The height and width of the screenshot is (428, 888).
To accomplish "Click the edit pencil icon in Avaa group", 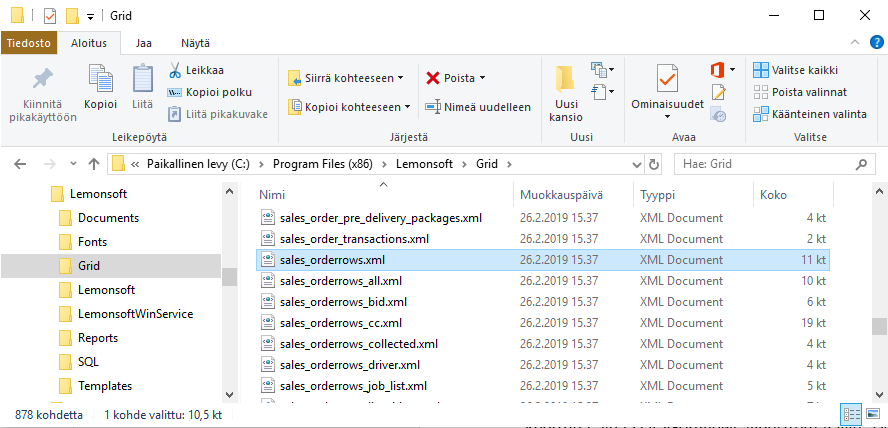I will (x=718, y=92).
